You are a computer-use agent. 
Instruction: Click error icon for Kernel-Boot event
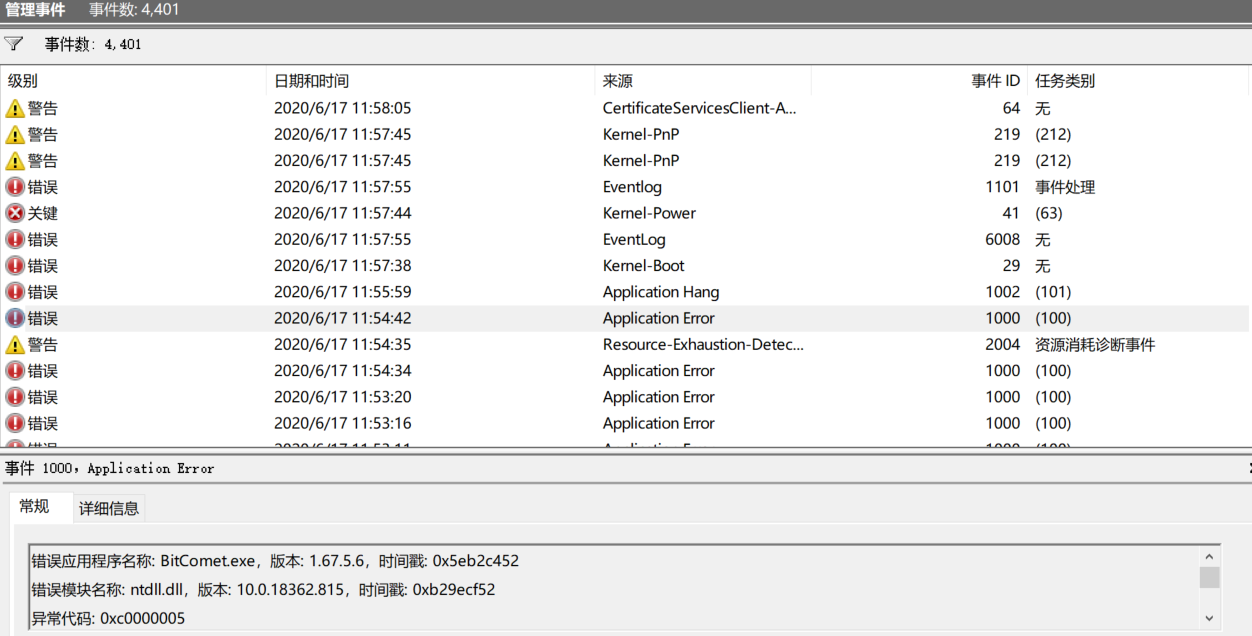point(15,266)
